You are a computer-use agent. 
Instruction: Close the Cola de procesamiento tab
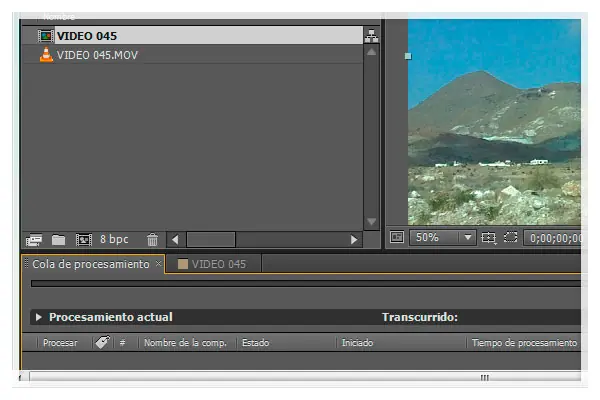pyautogui.click(x=158, y=263)
